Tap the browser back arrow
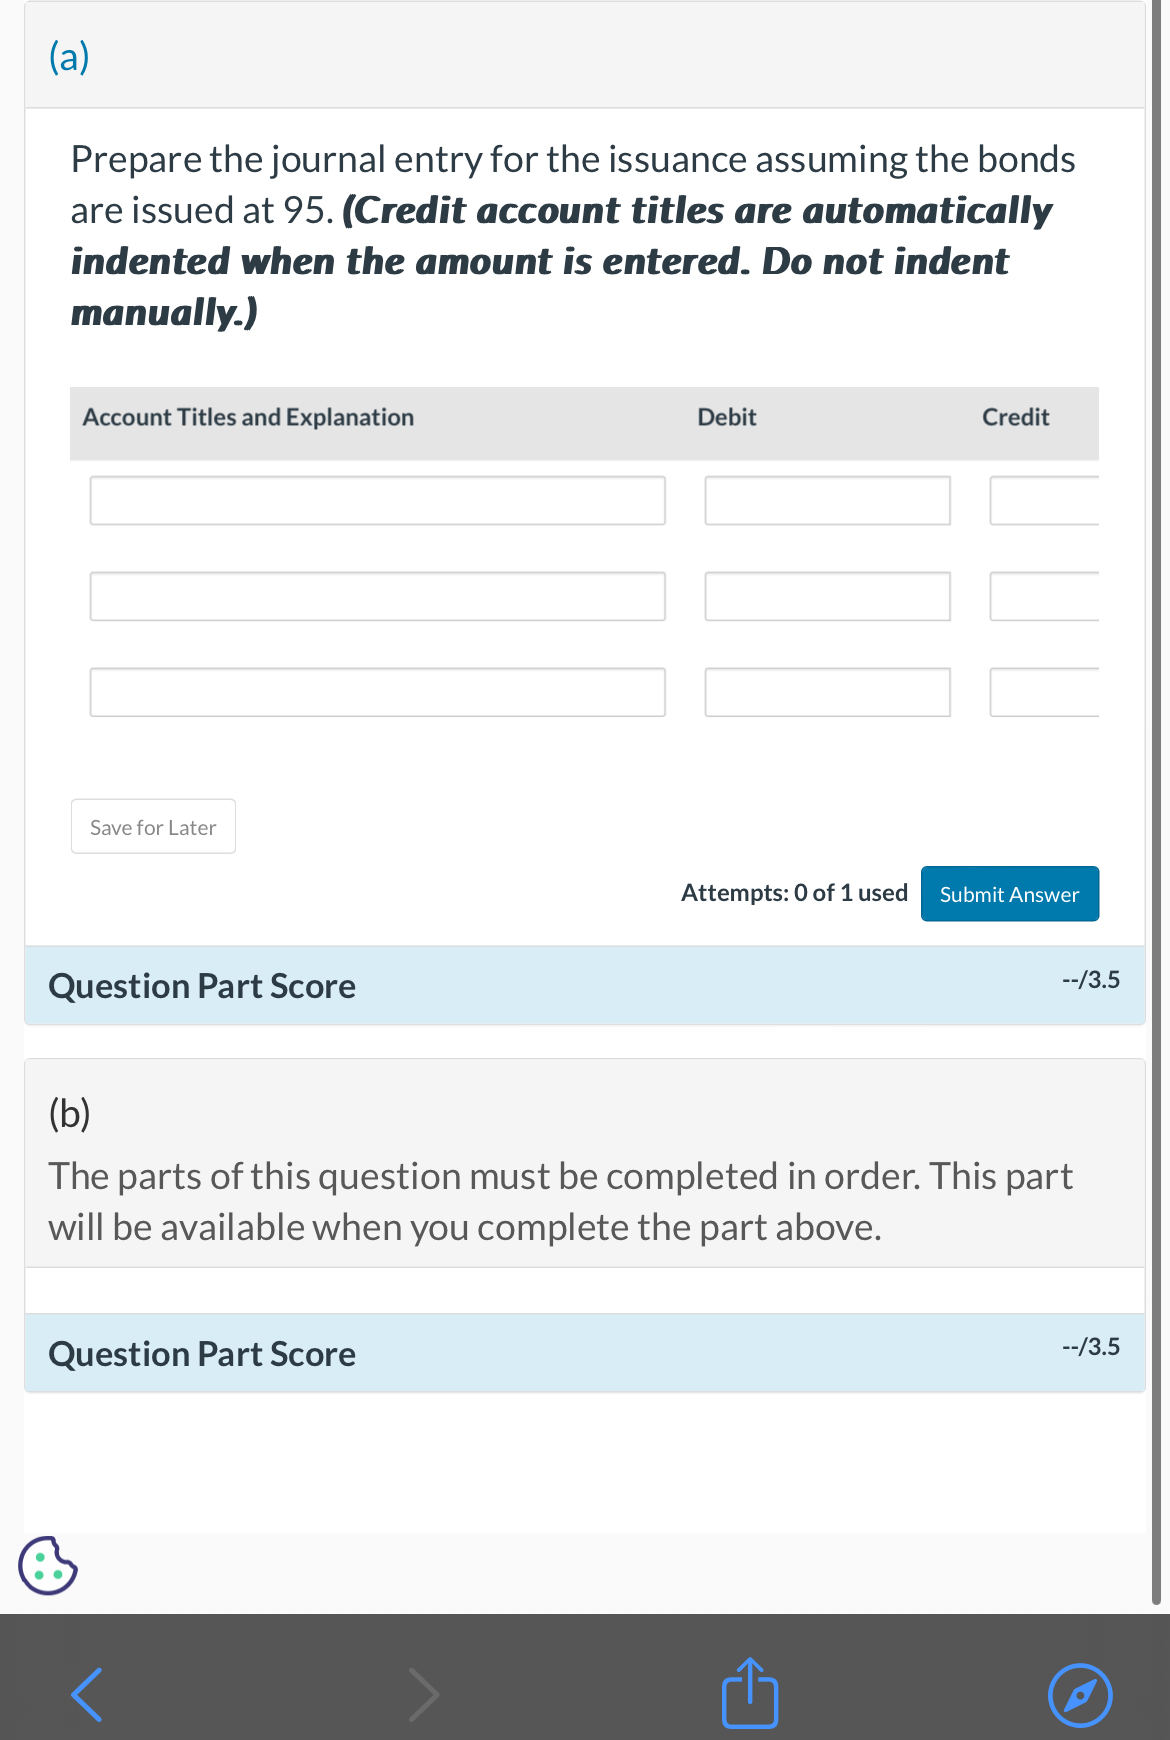 click(x=87, y=1694)
